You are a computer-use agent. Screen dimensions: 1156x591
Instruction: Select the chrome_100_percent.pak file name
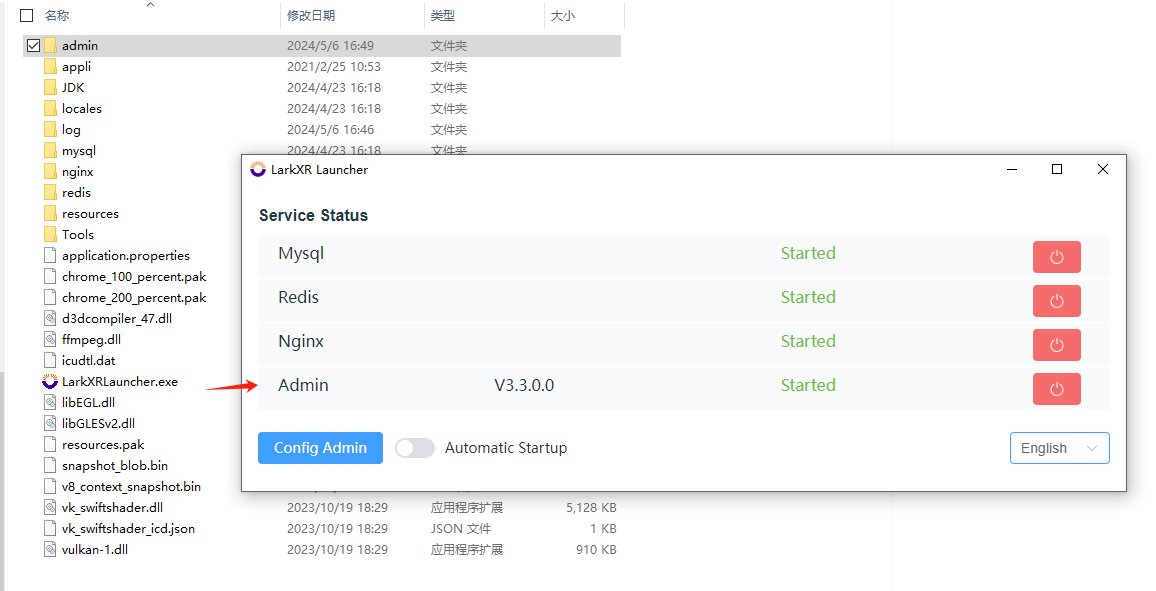[x=134, y=277]
